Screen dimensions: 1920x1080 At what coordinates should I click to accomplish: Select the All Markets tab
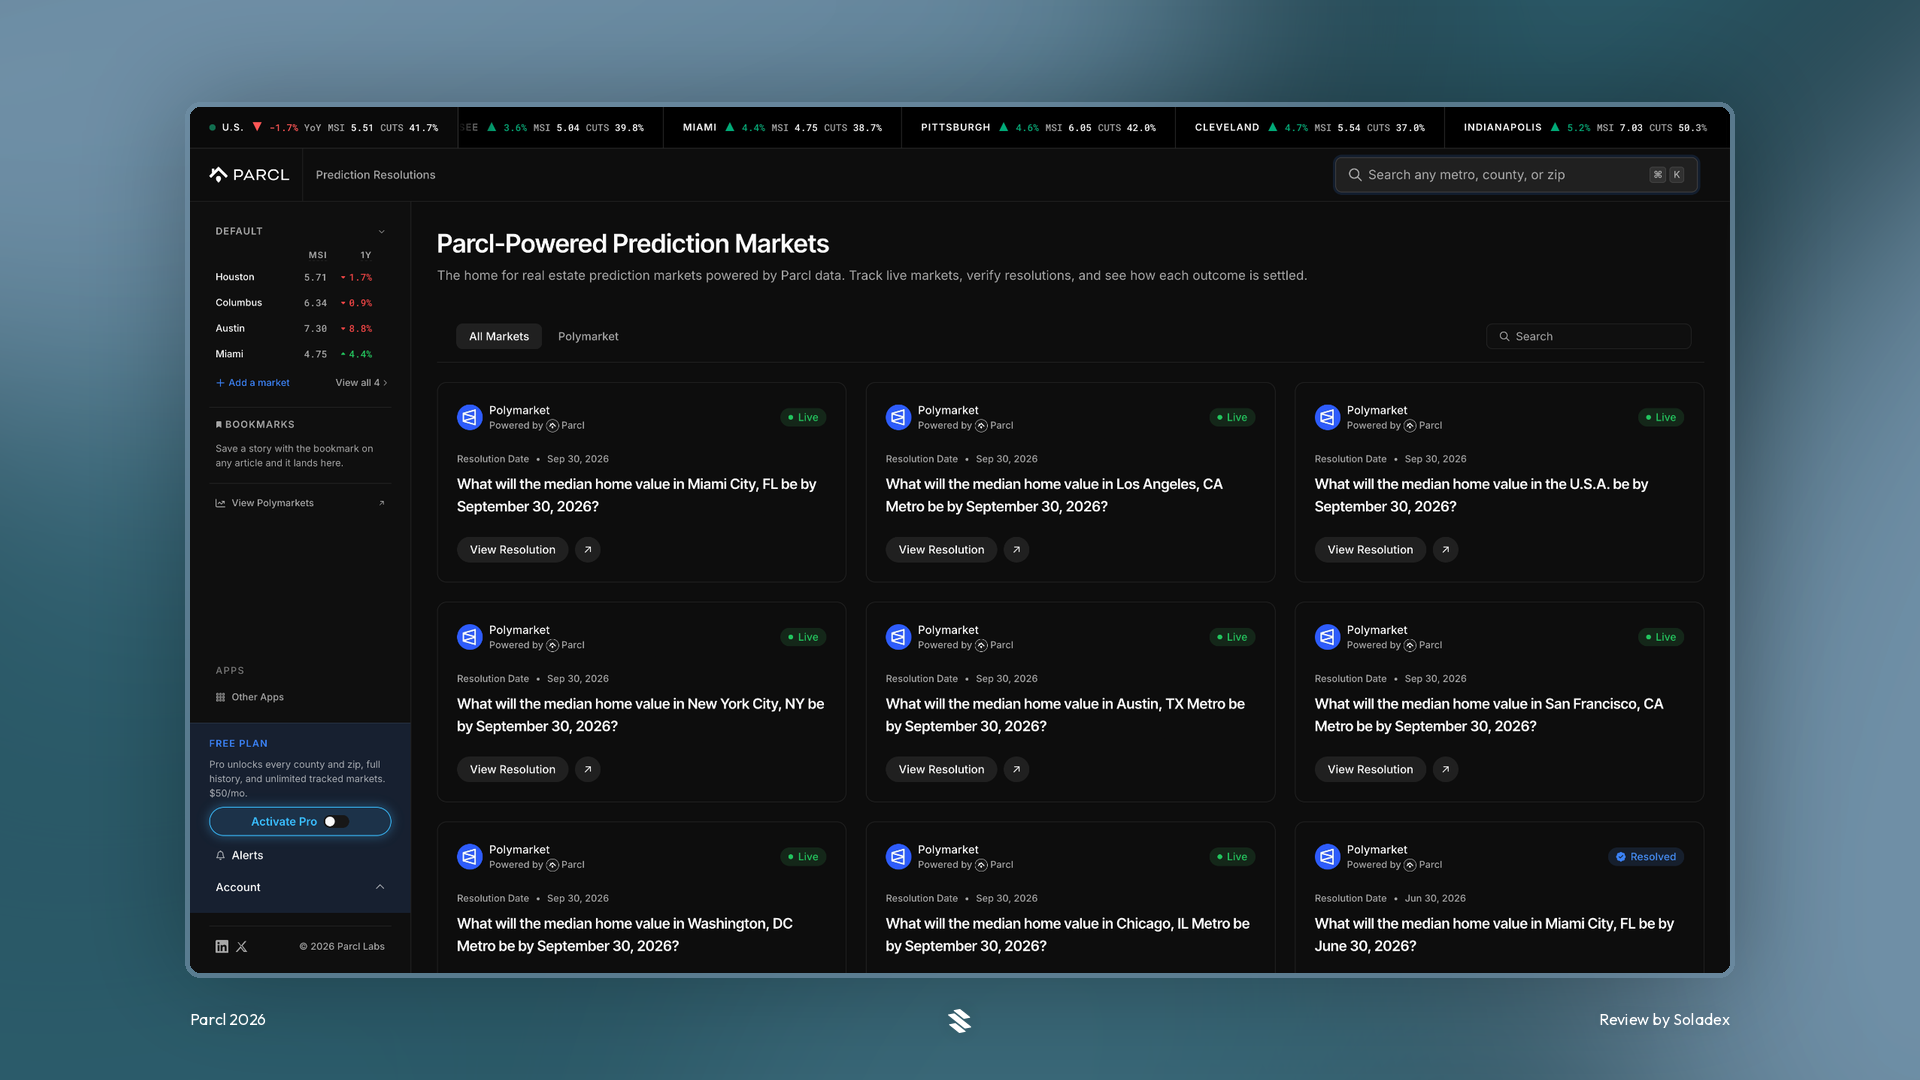[x=499, y=337]
